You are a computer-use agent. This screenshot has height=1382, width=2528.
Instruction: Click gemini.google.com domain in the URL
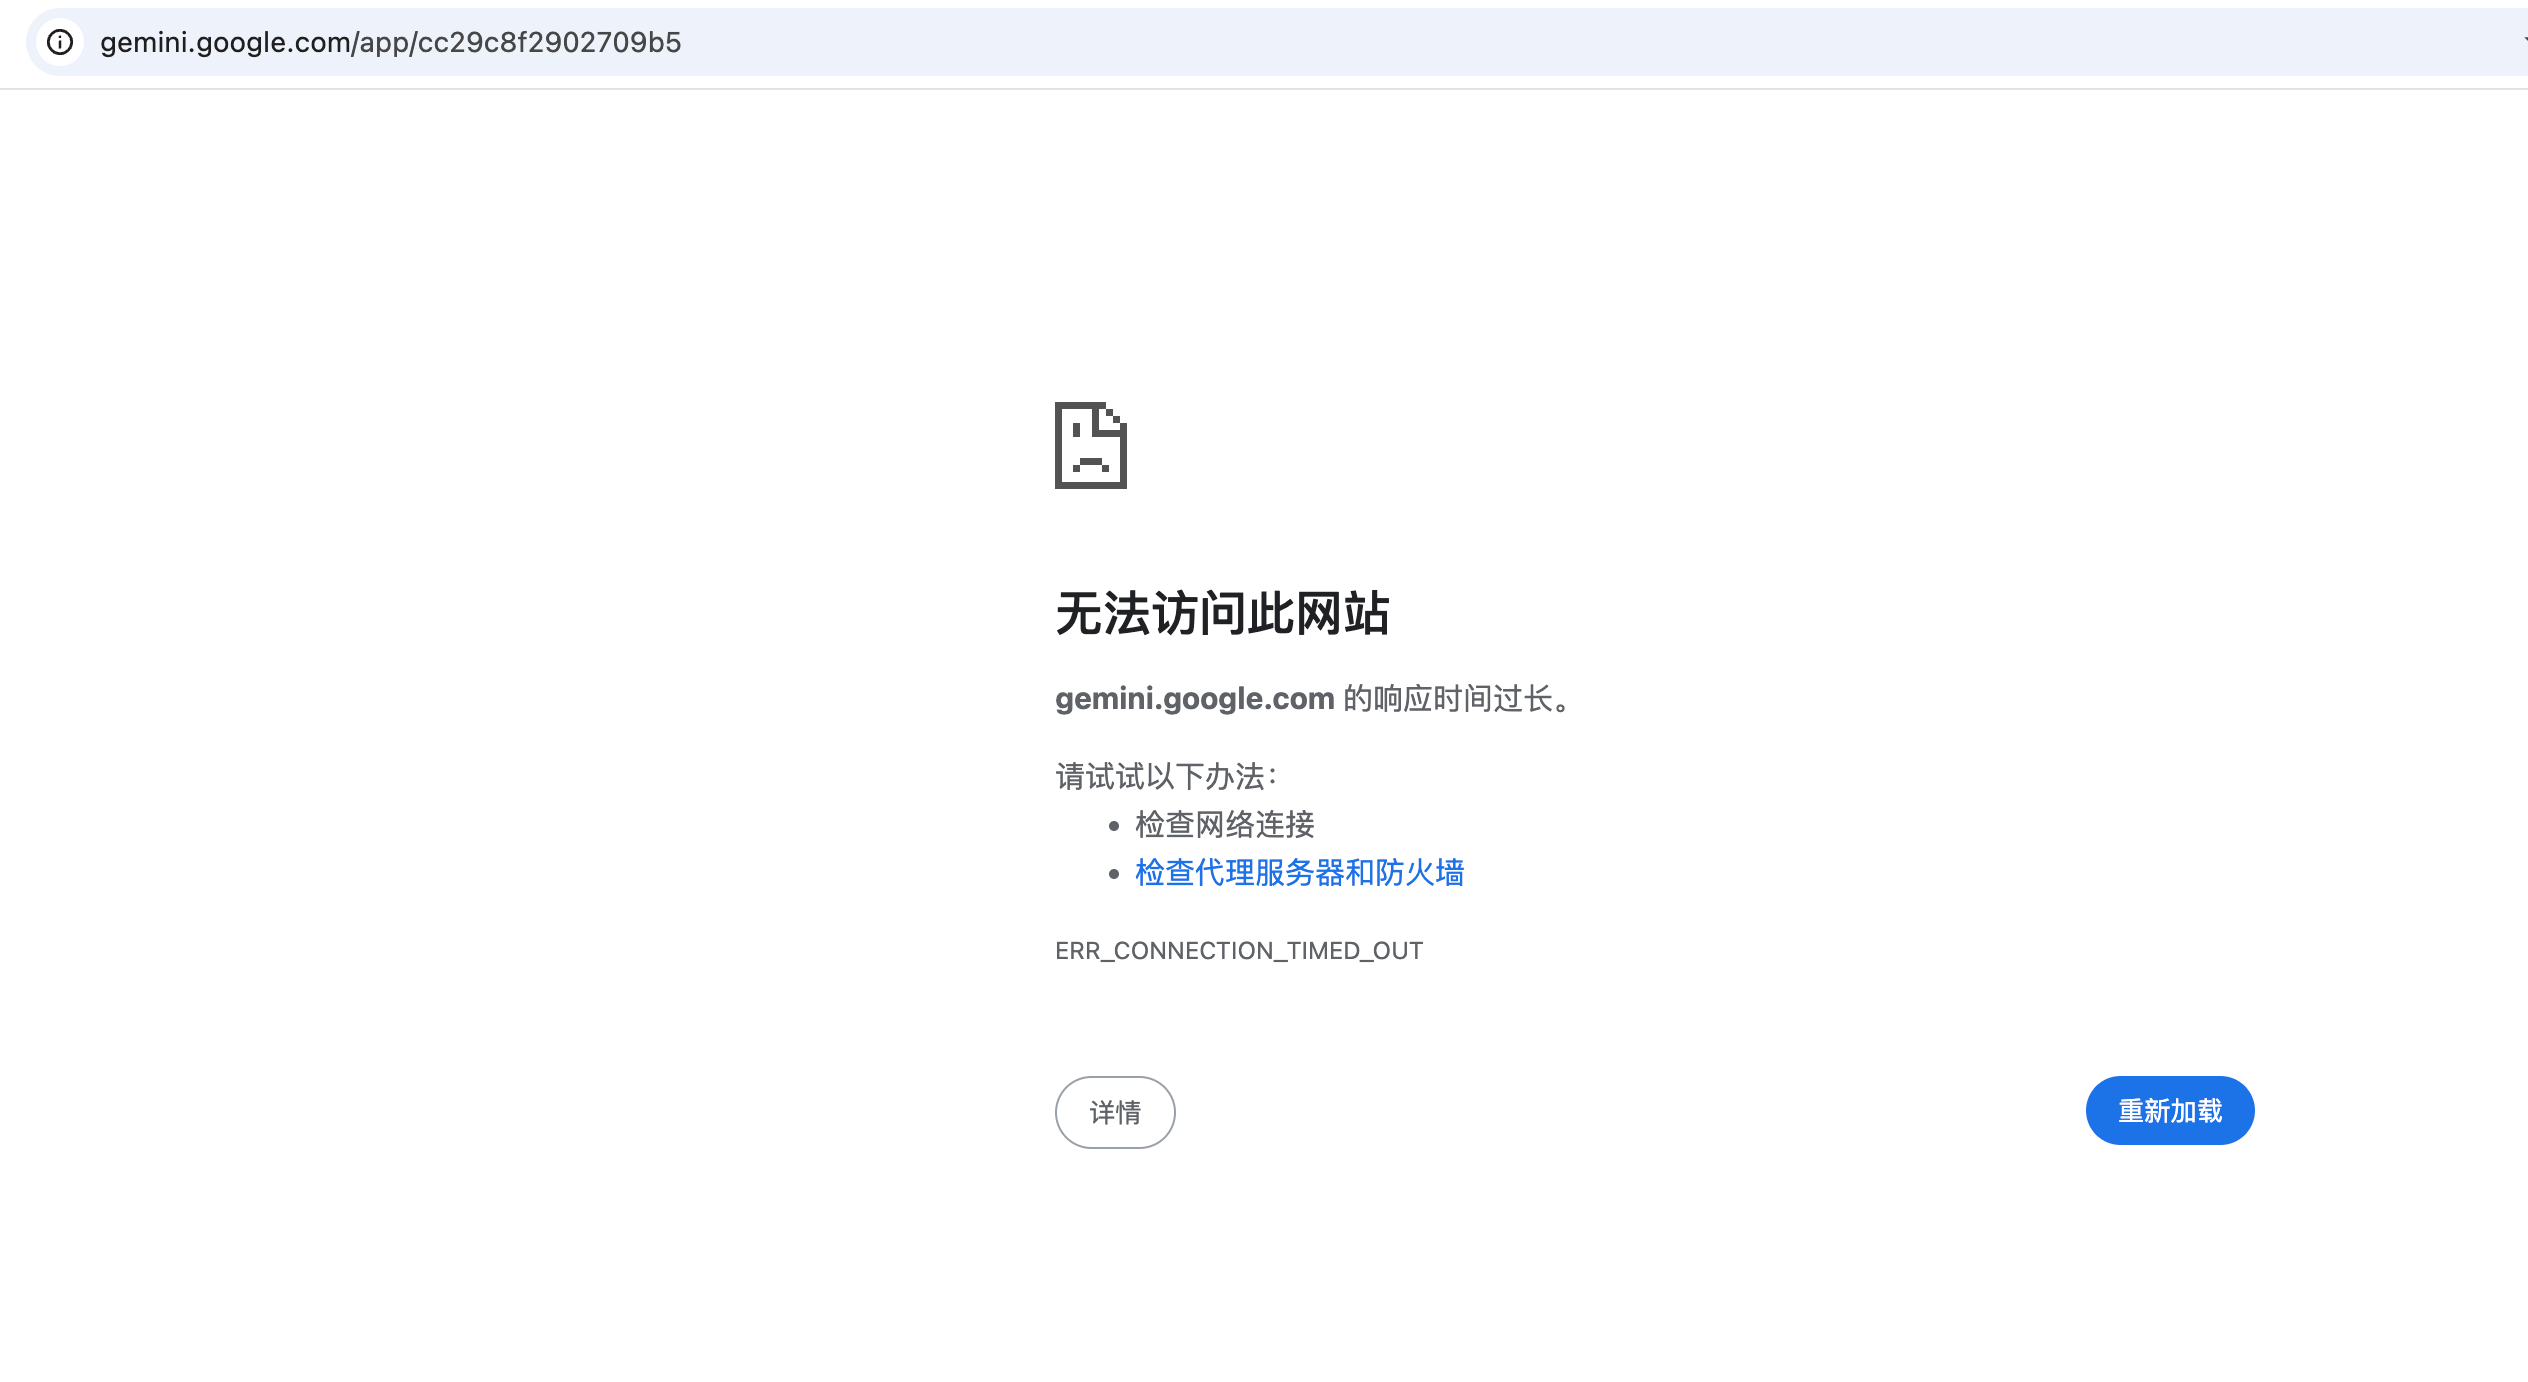(x=225, y=42)
